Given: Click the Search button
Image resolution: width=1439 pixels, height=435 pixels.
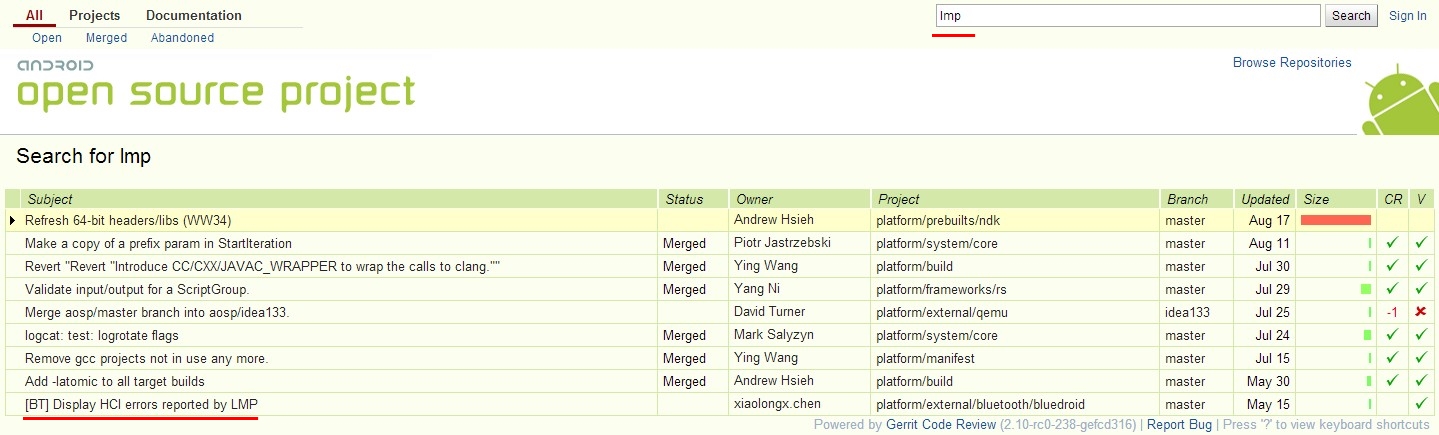Looking at the screenshot, I should [x=1351, y=15].
